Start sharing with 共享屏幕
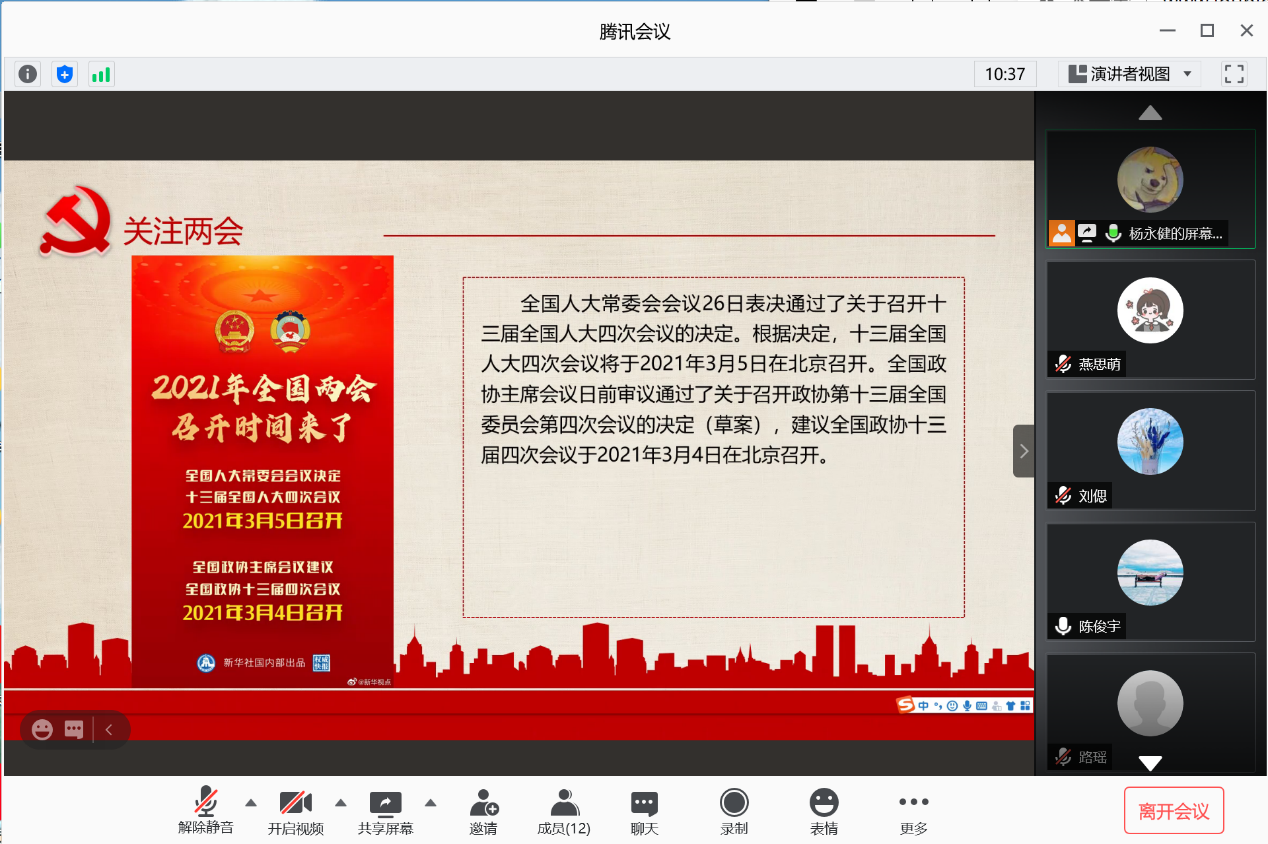 click(x=386, y=811)
